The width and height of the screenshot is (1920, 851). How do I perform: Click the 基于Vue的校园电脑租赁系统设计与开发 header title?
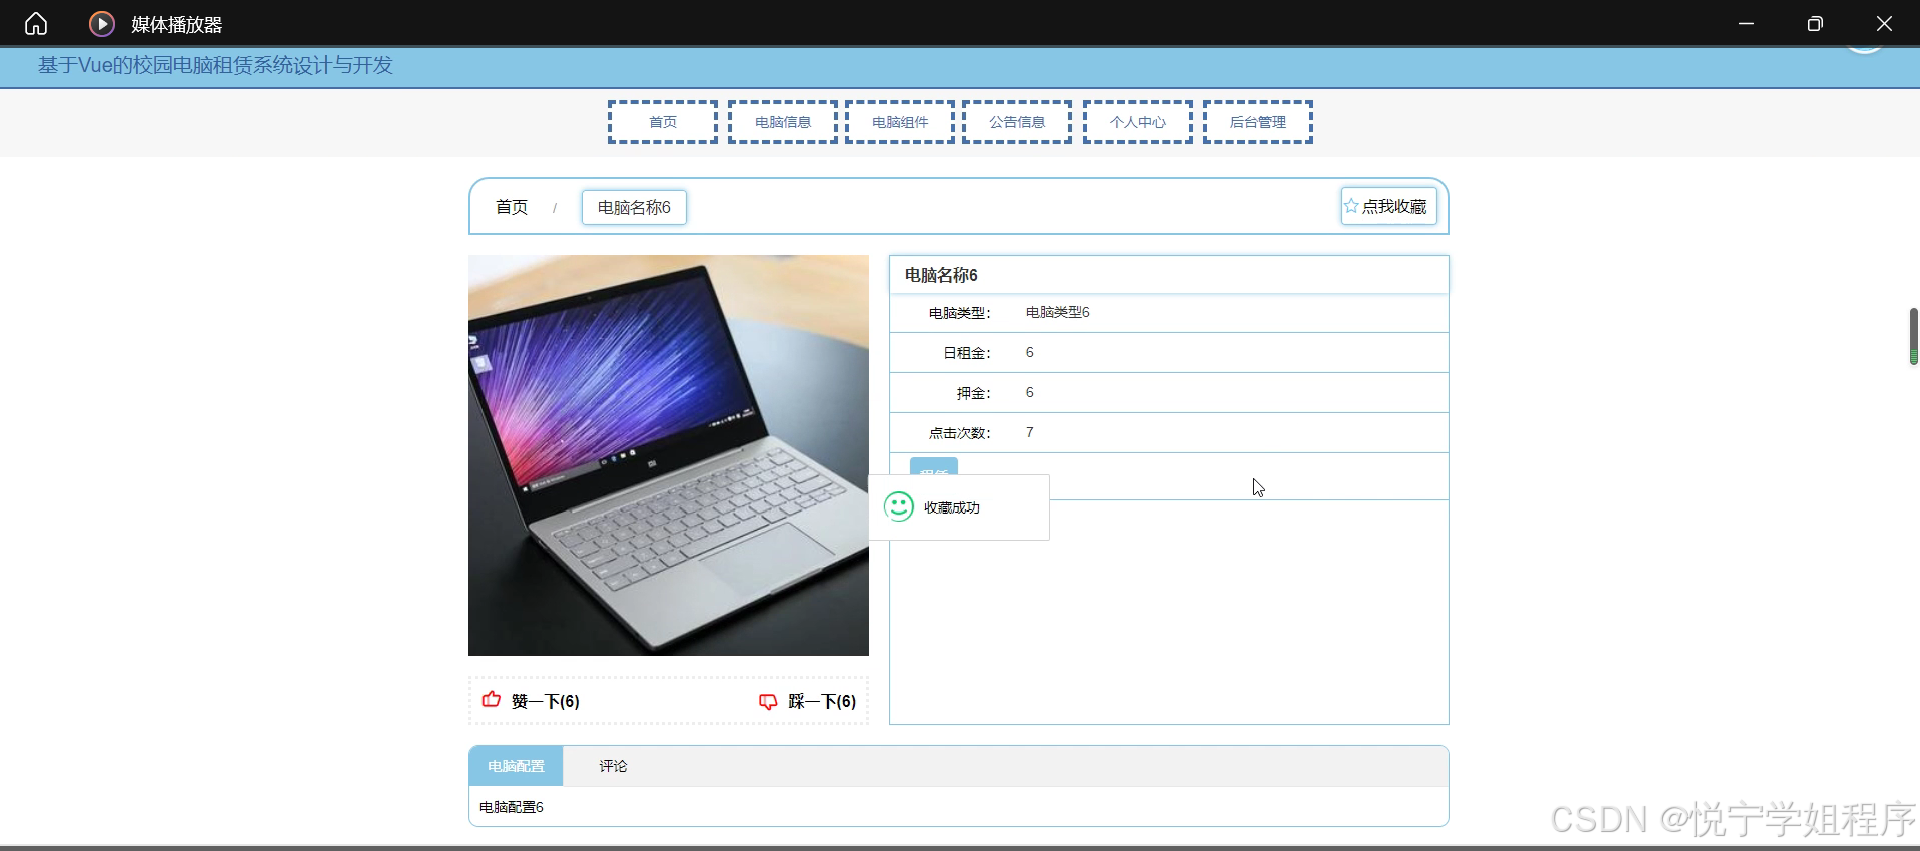pos(215,65)
